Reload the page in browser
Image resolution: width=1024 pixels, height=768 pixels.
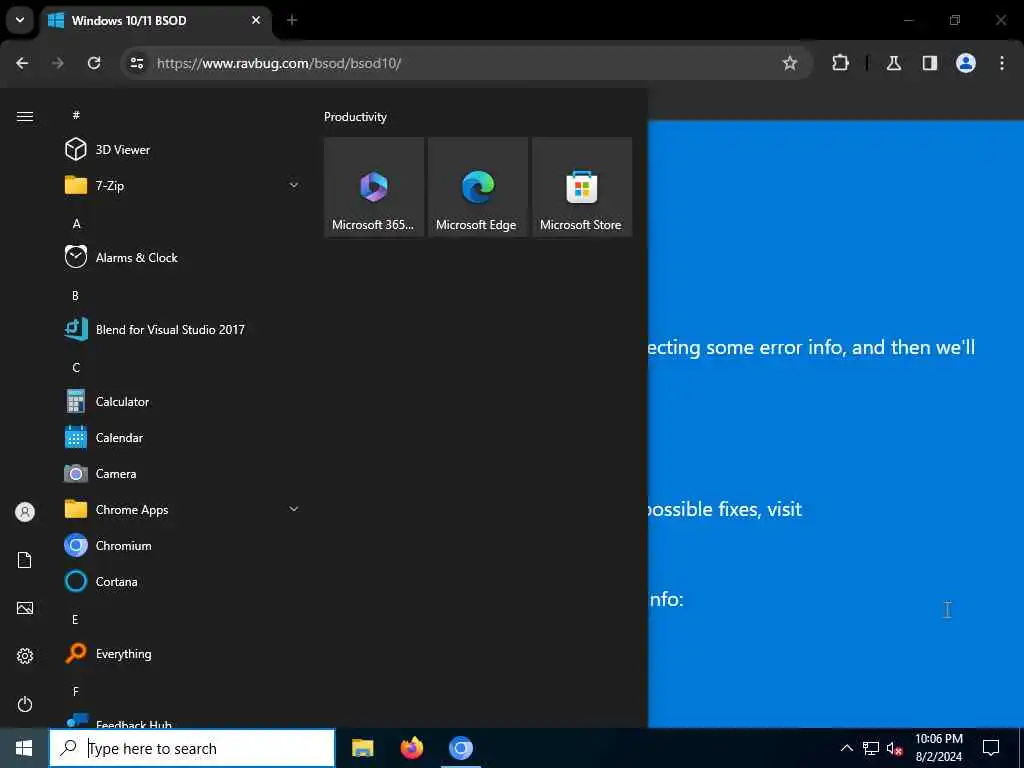click(94, 63)
